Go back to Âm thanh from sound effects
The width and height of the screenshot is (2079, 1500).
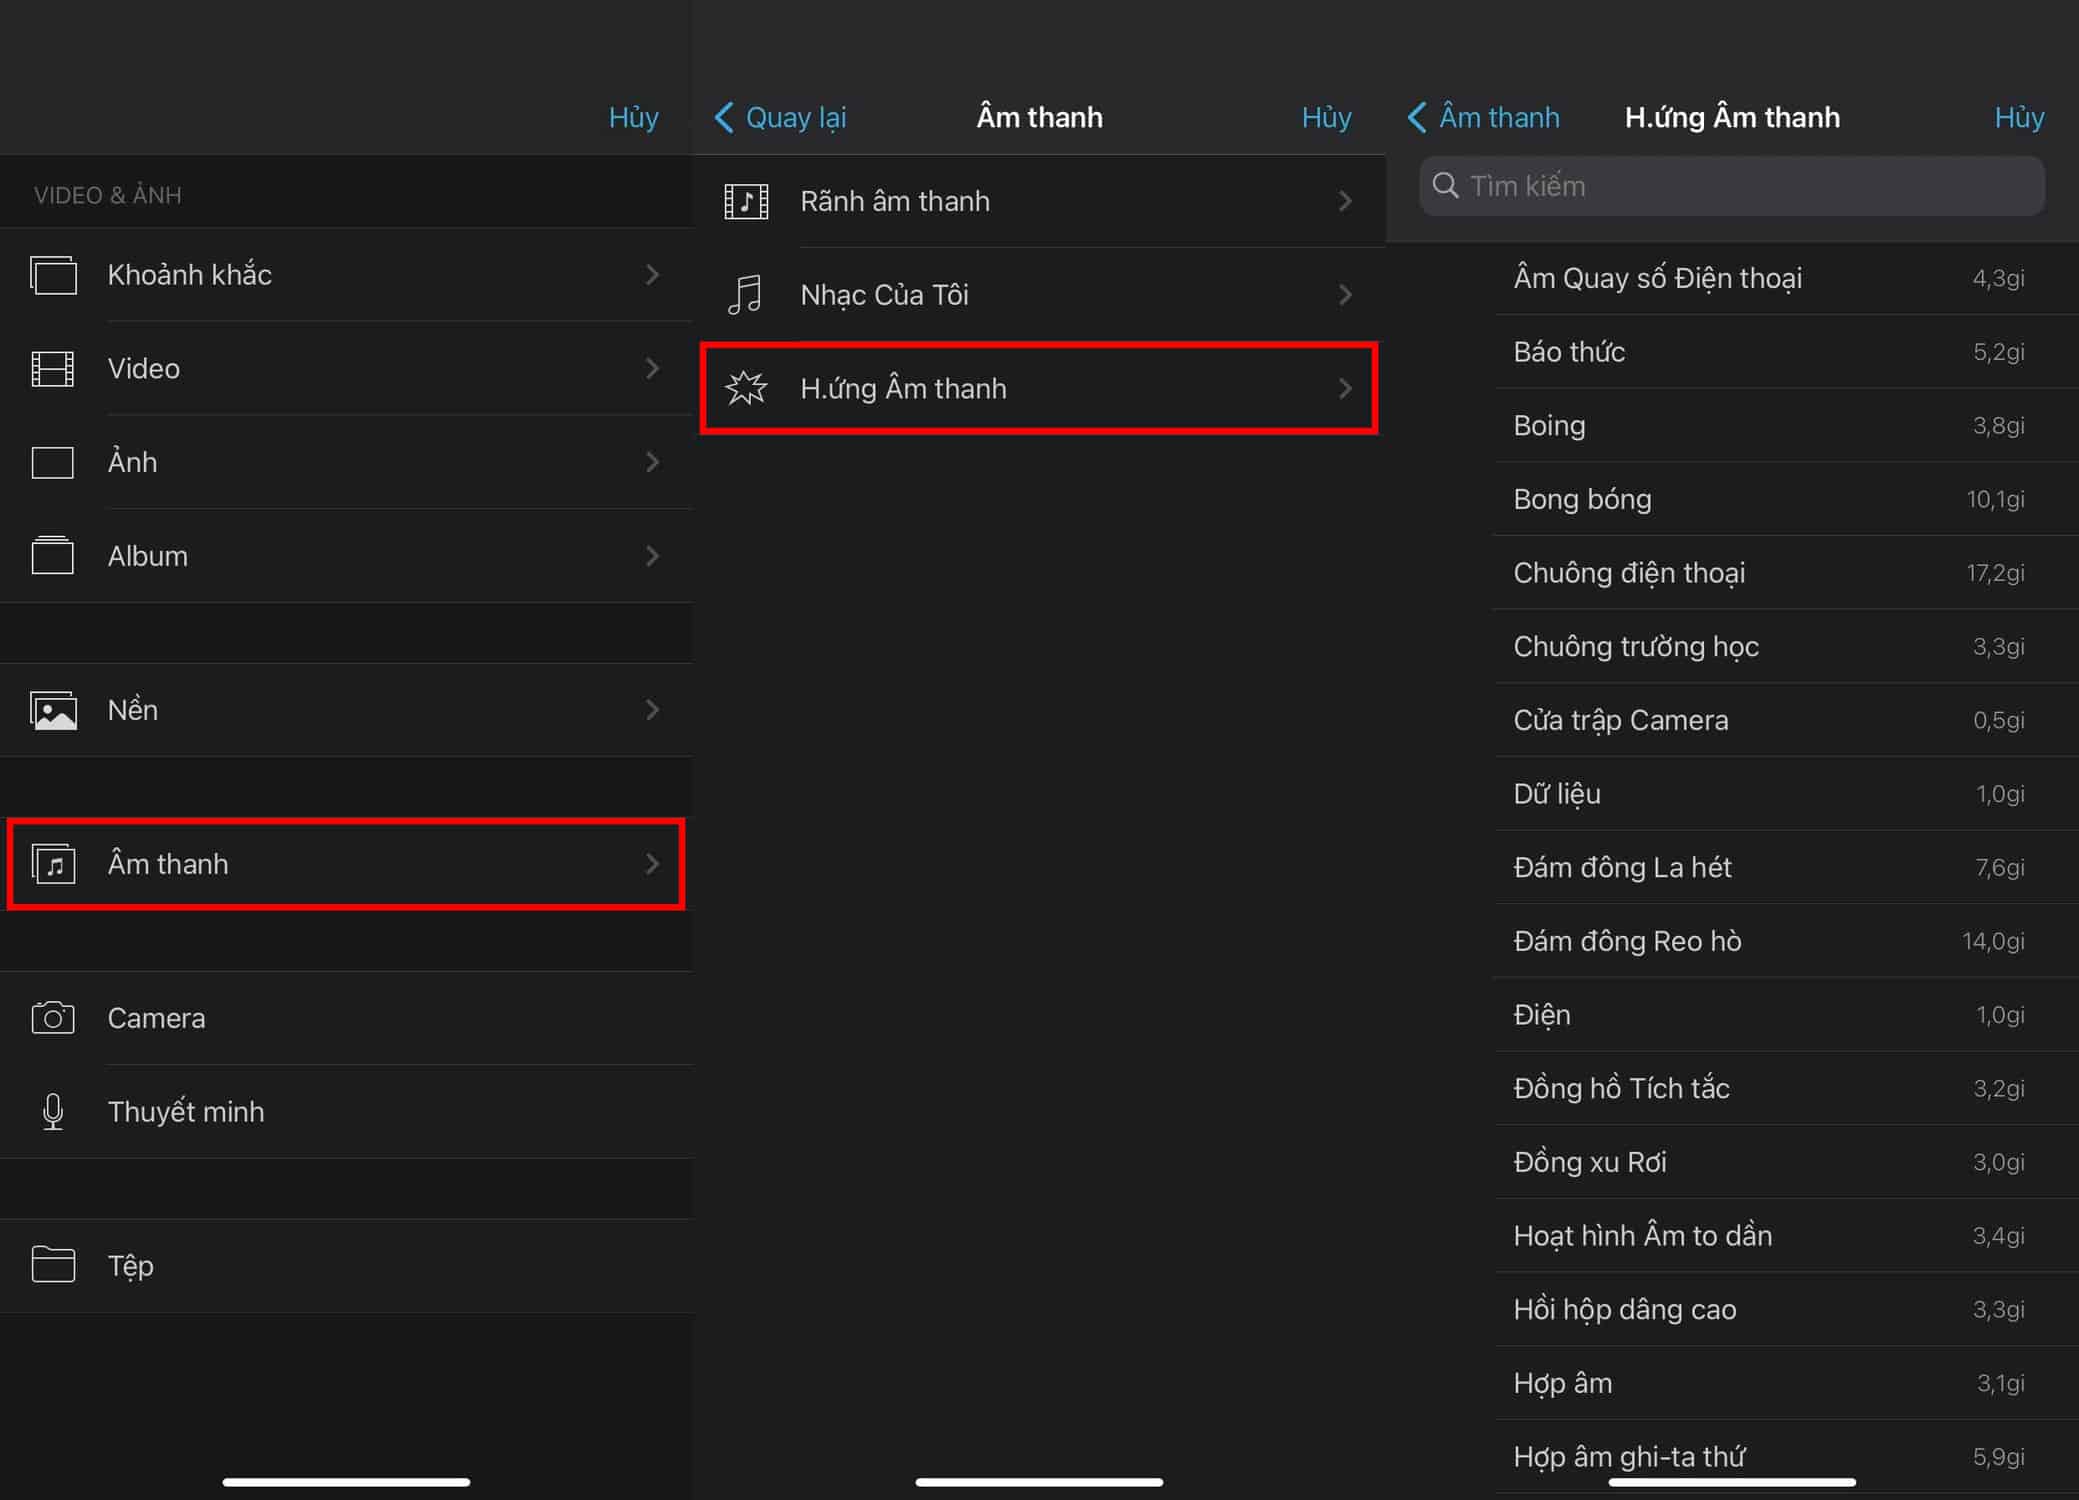pyautogui.click(x=1484, y=117)
